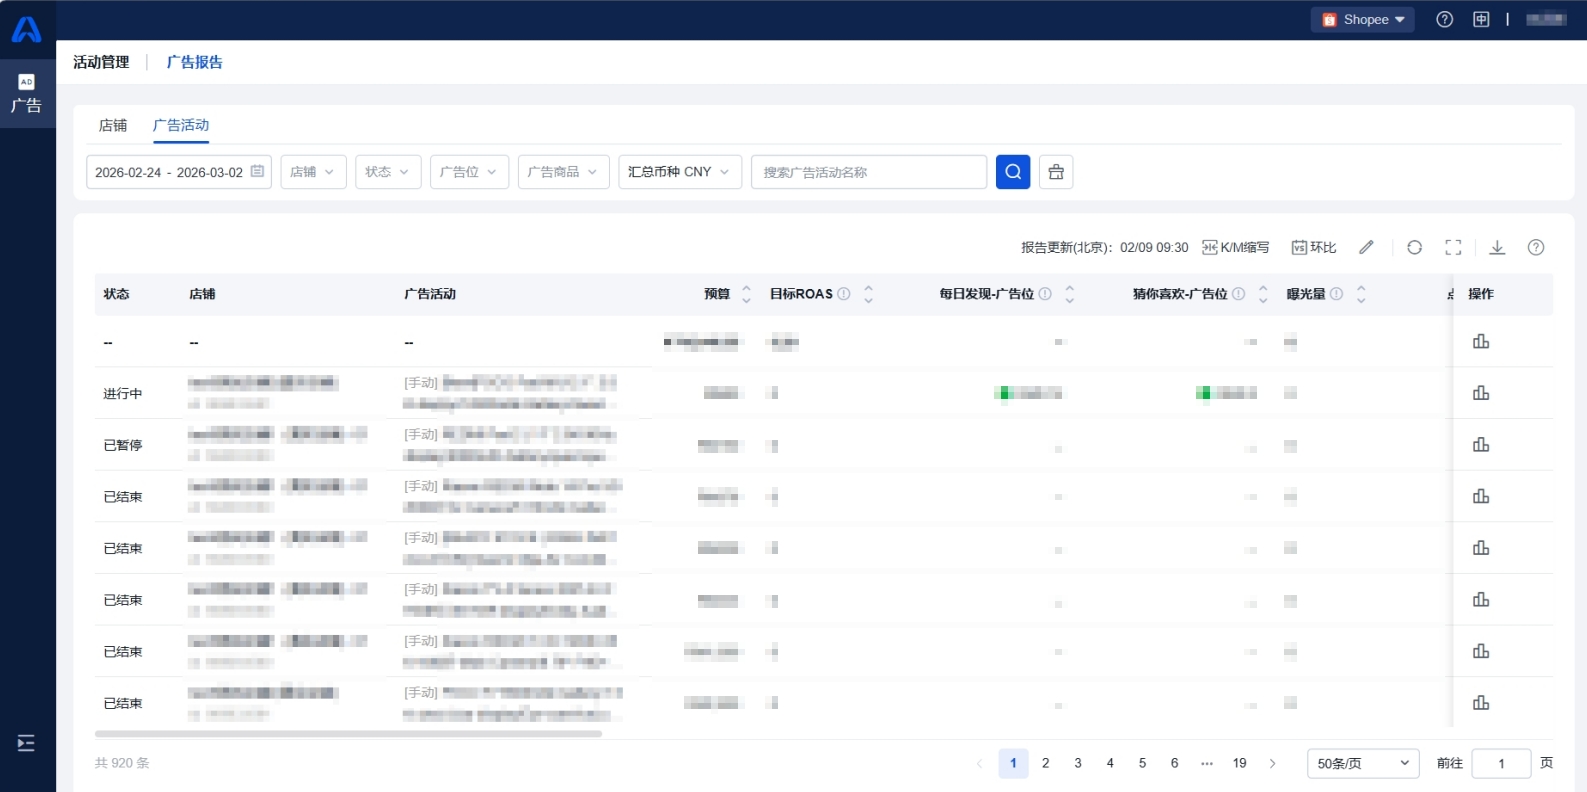Open chart for the 进行中 campaign row
This screenshot has width=1587, height=792.
click(x=1481, y=393)
